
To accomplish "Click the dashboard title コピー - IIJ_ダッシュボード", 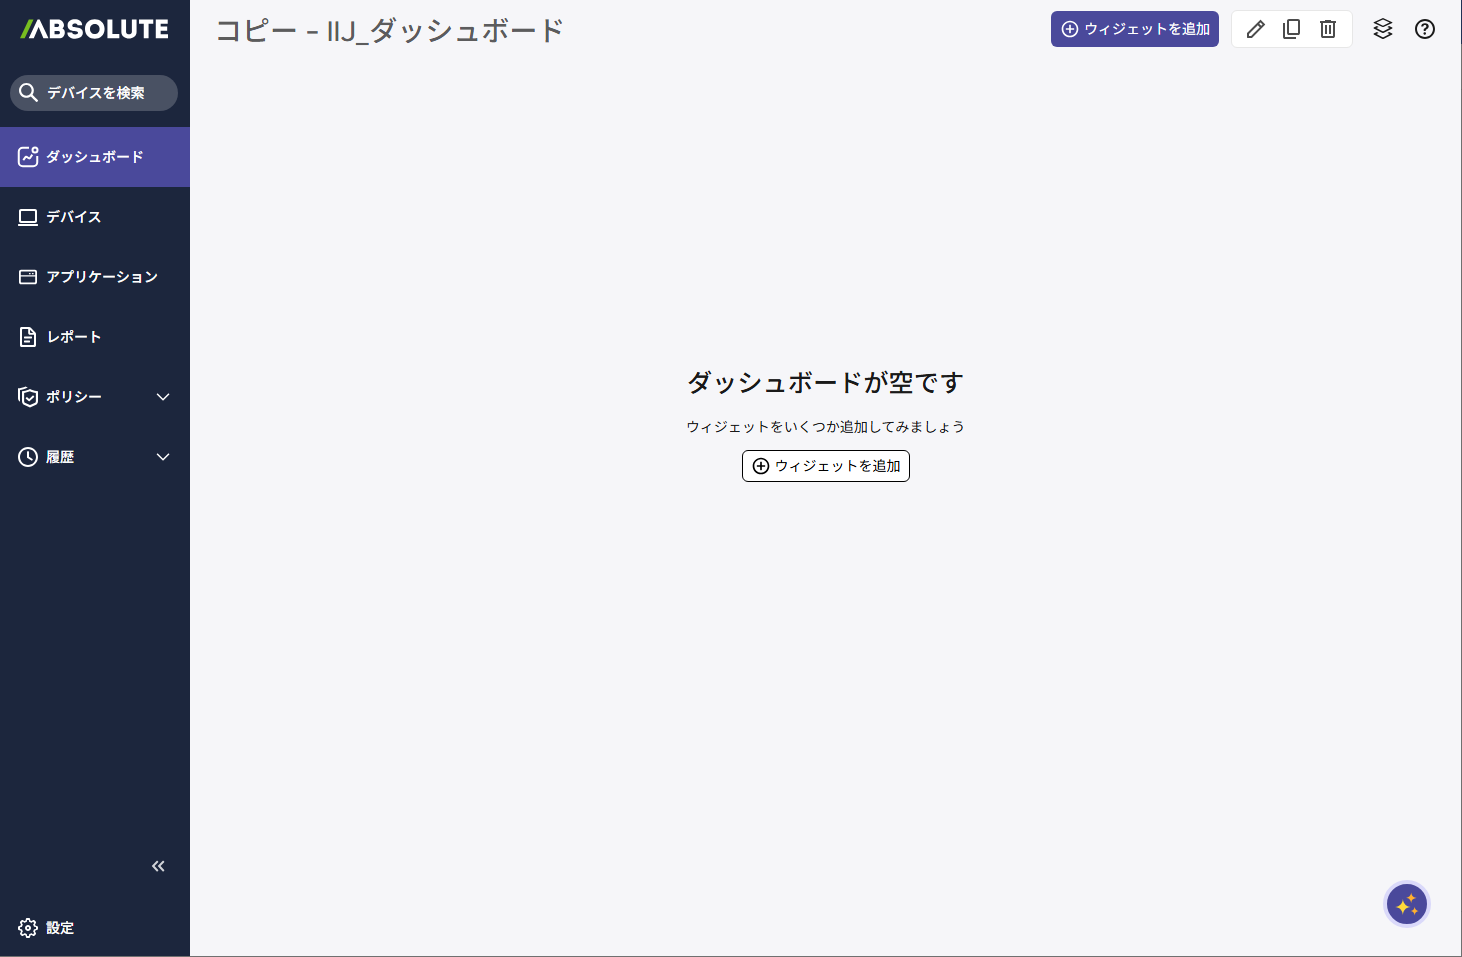I will point(390,31).
